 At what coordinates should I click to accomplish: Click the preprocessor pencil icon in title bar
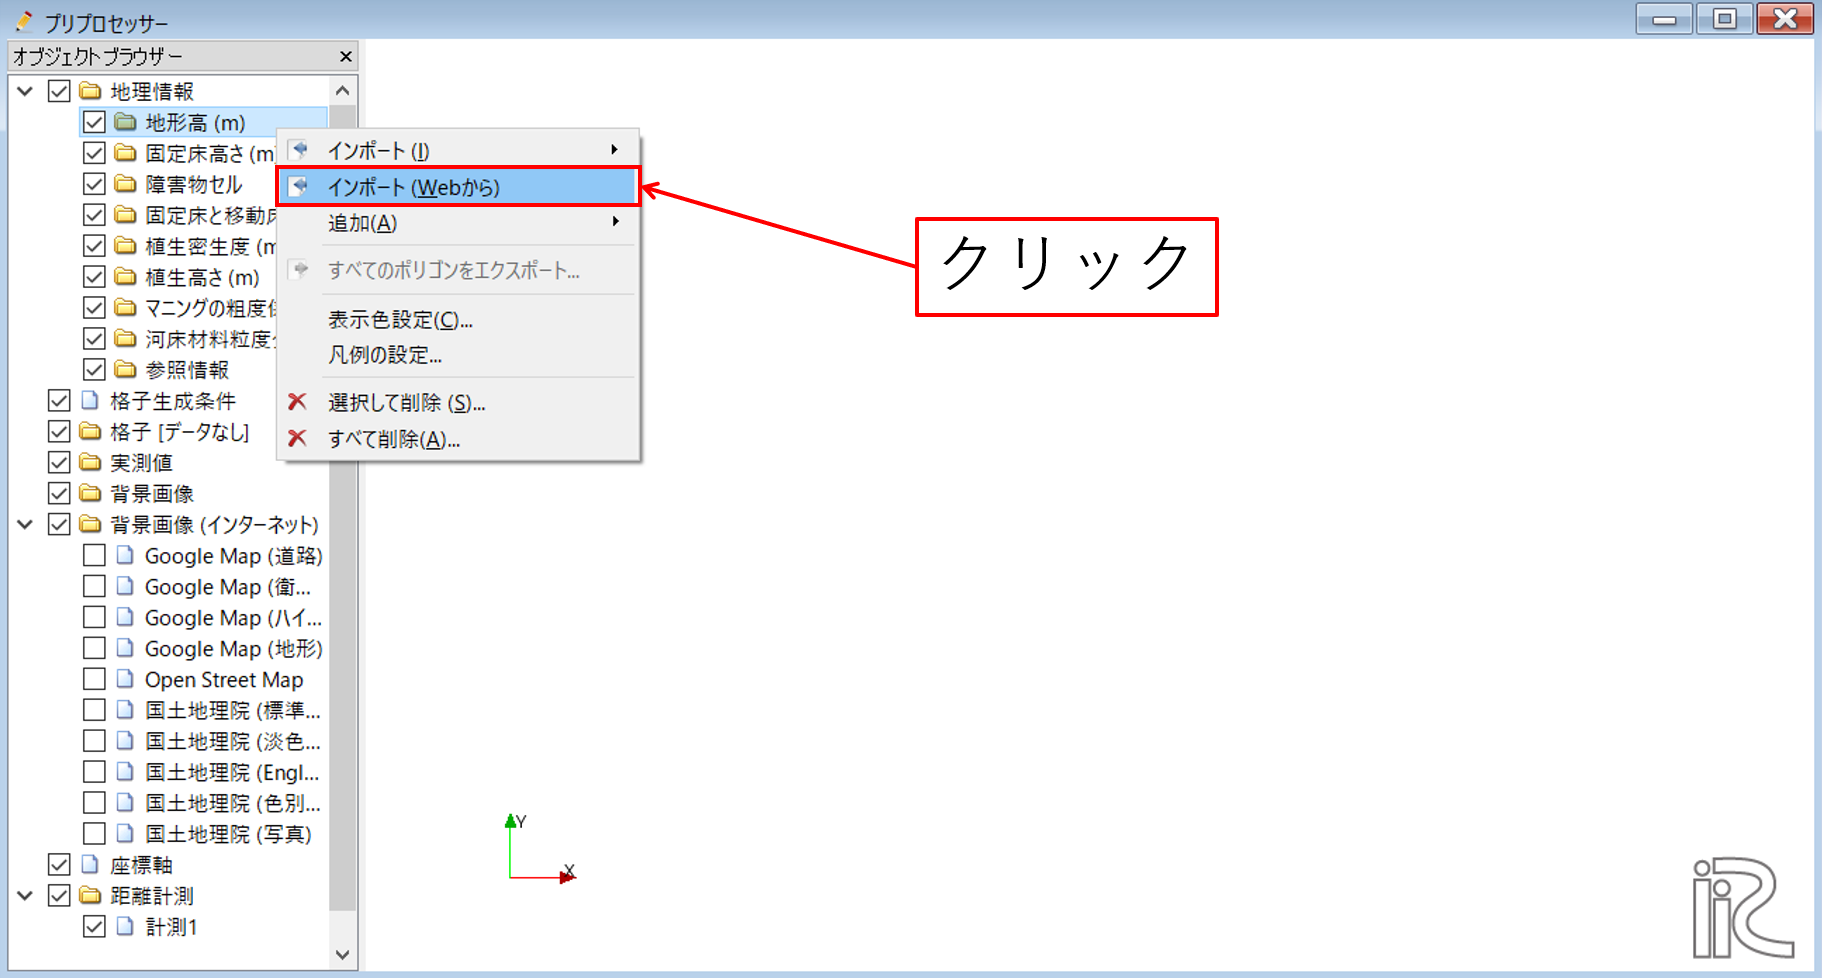coord(23,21)
